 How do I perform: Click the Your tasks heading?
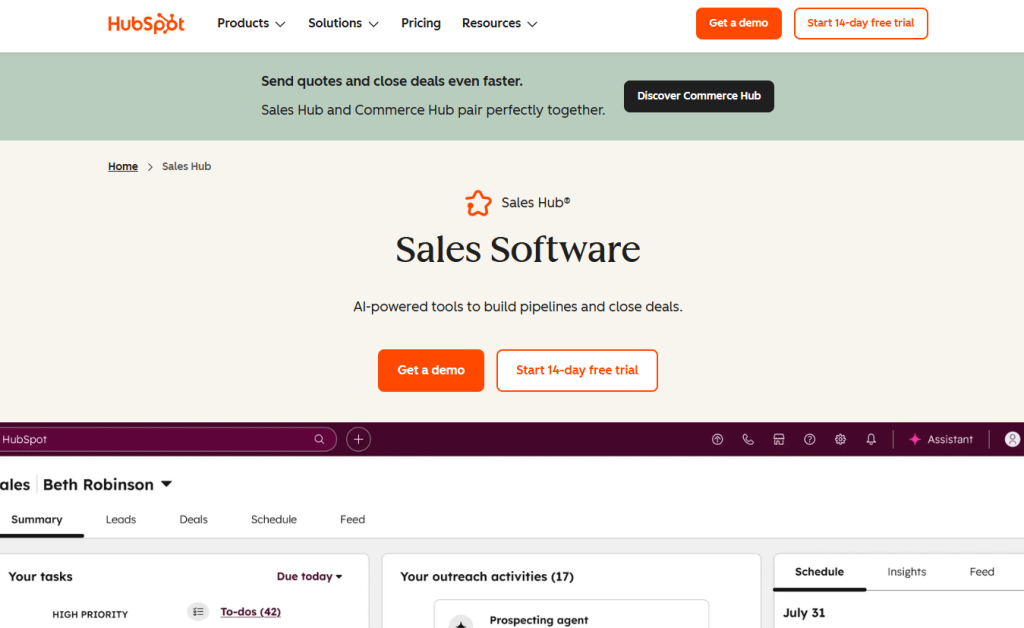[40, 576]
